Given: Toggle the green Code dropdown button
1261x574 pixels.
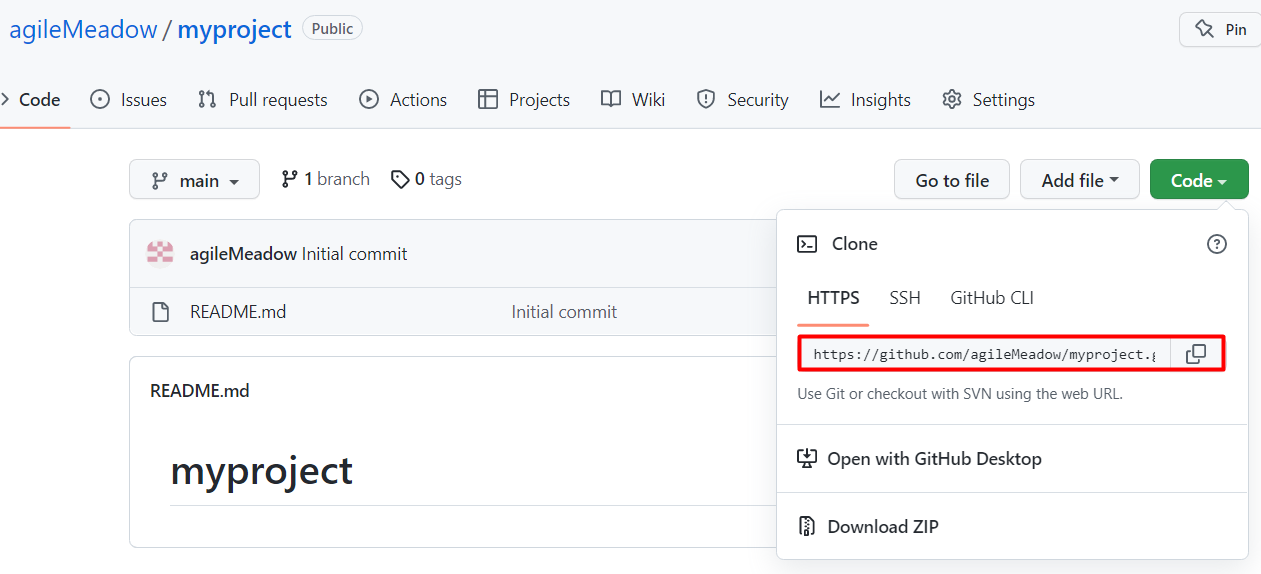Looking at the screenshot, I should point(1199,179).
